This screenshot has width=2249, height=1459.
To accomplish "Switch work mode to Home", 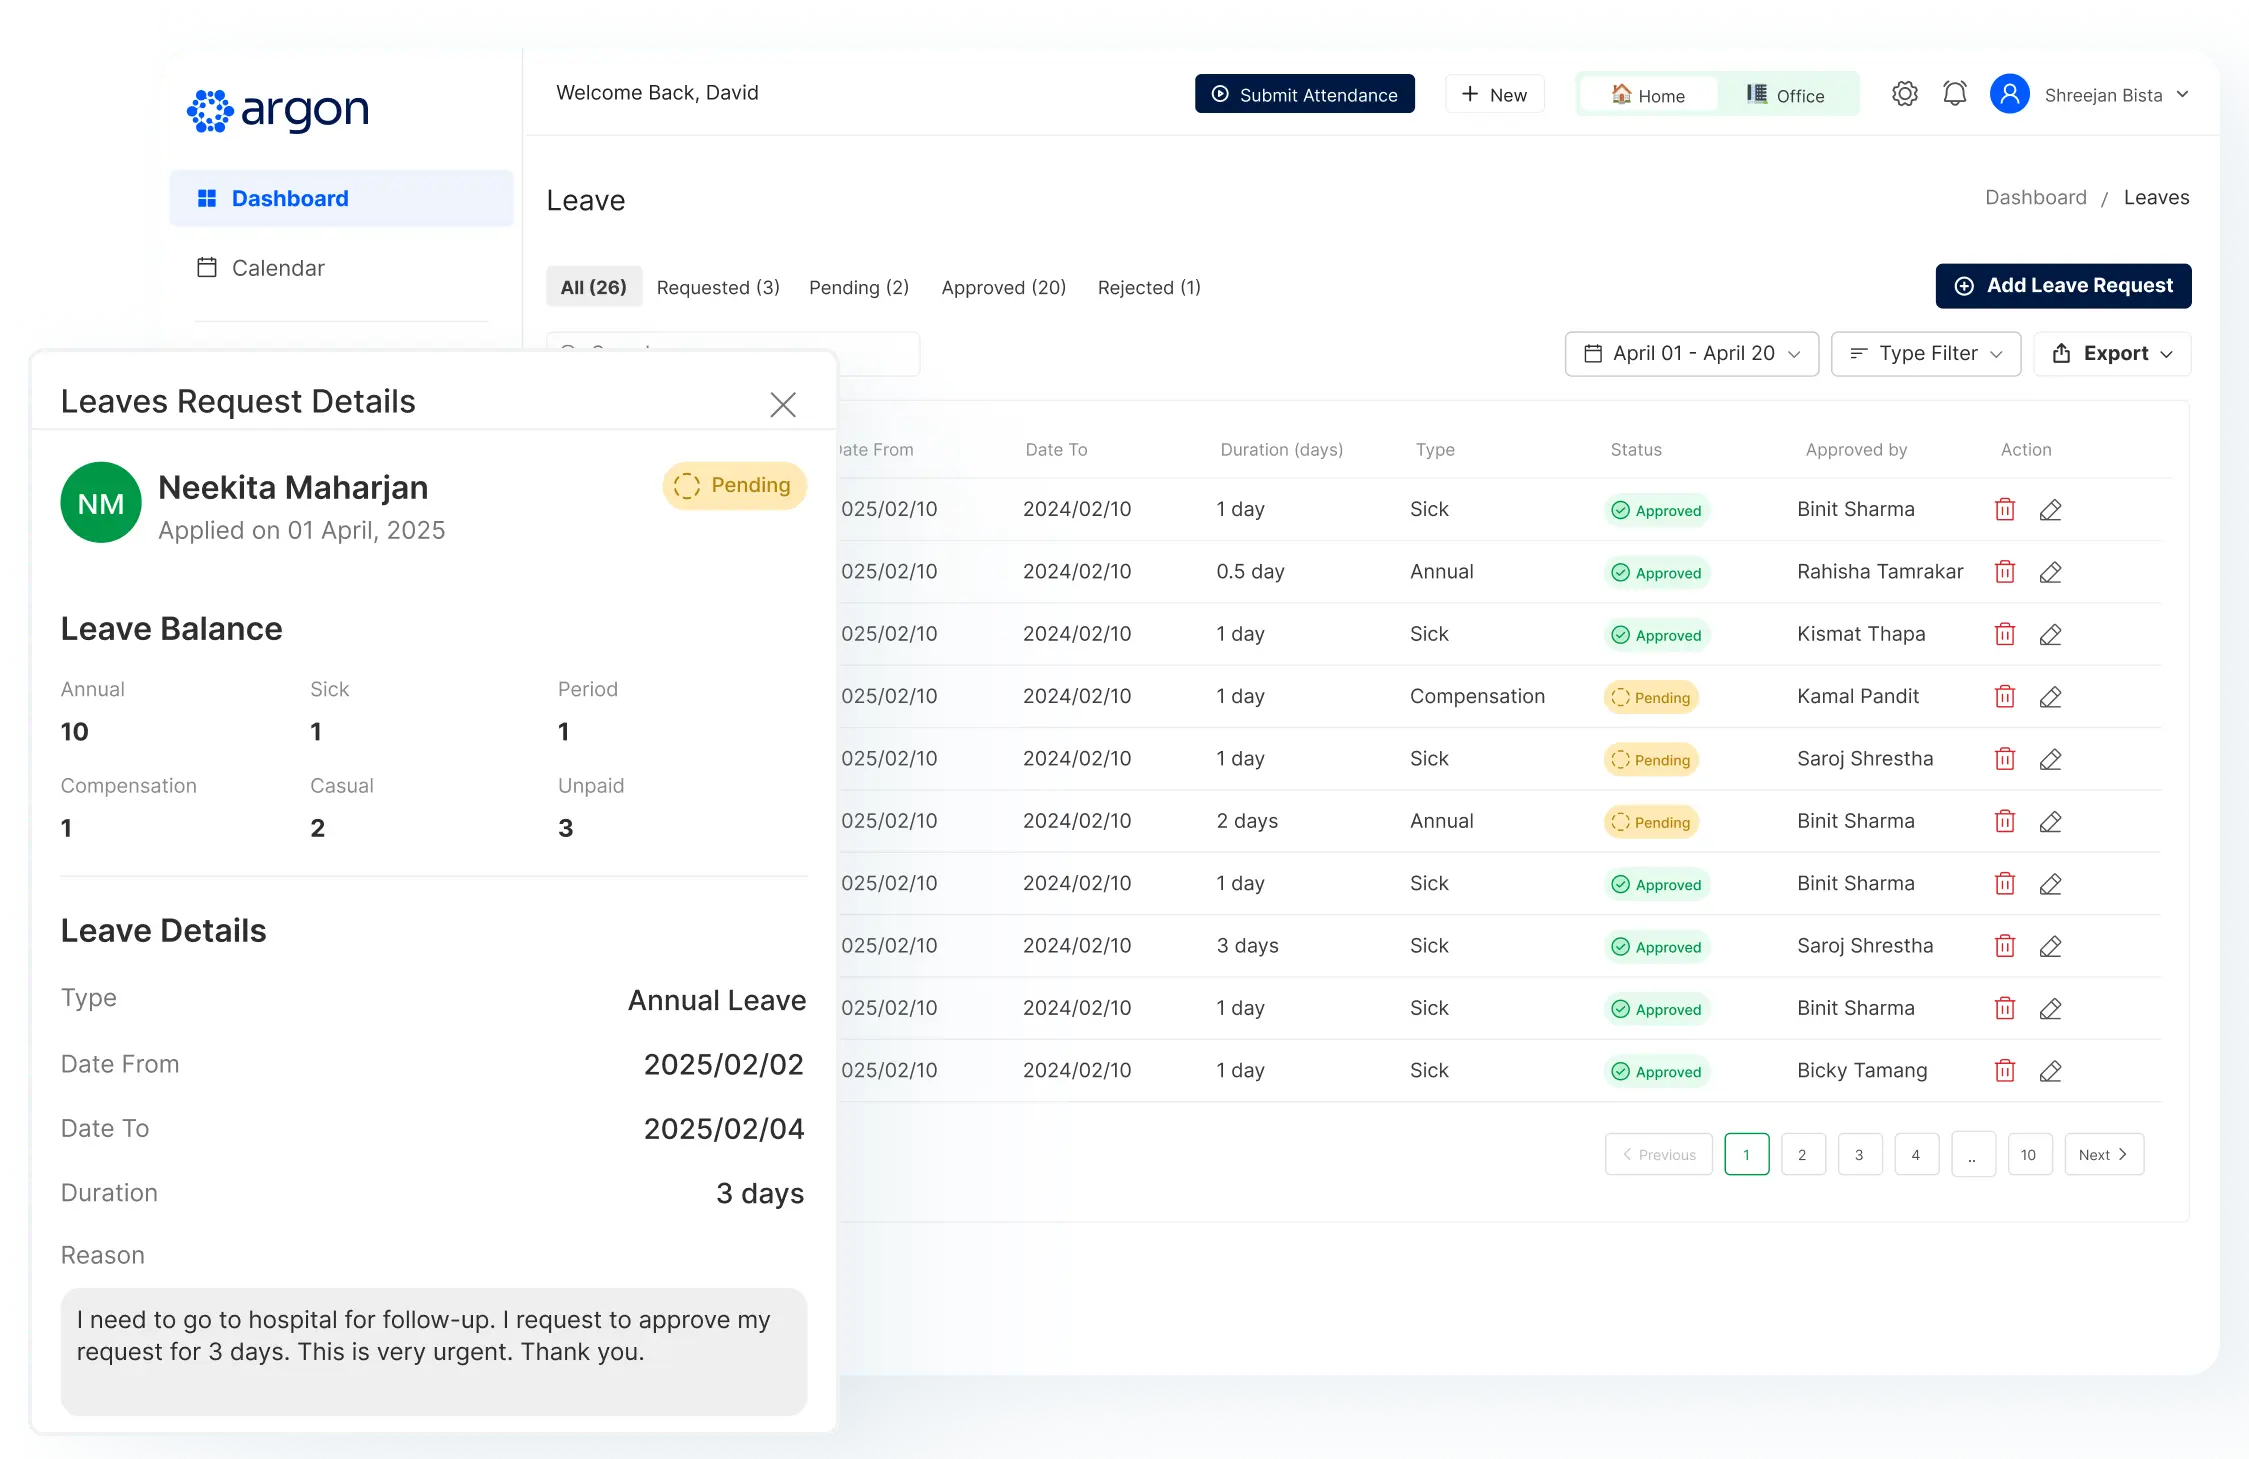I will [1648, 95].
